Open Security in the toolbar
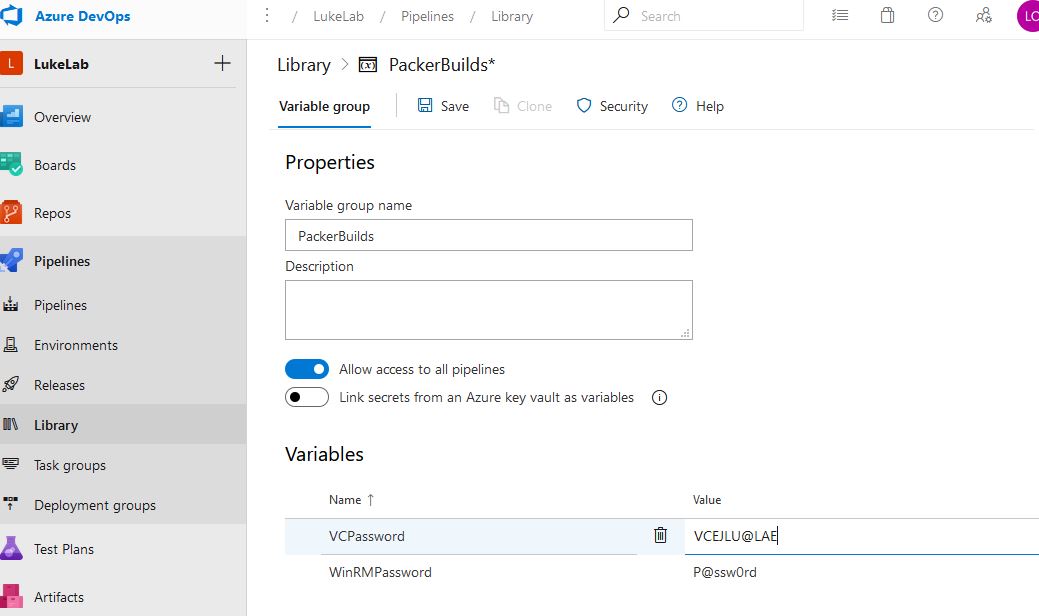Screen dimensions: 1039x616 tap(612, 106)
